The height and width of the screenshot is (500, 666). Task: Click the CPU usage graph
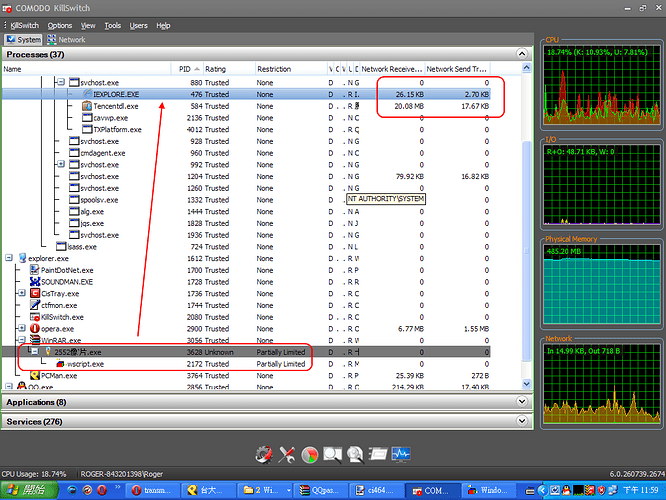602,85
